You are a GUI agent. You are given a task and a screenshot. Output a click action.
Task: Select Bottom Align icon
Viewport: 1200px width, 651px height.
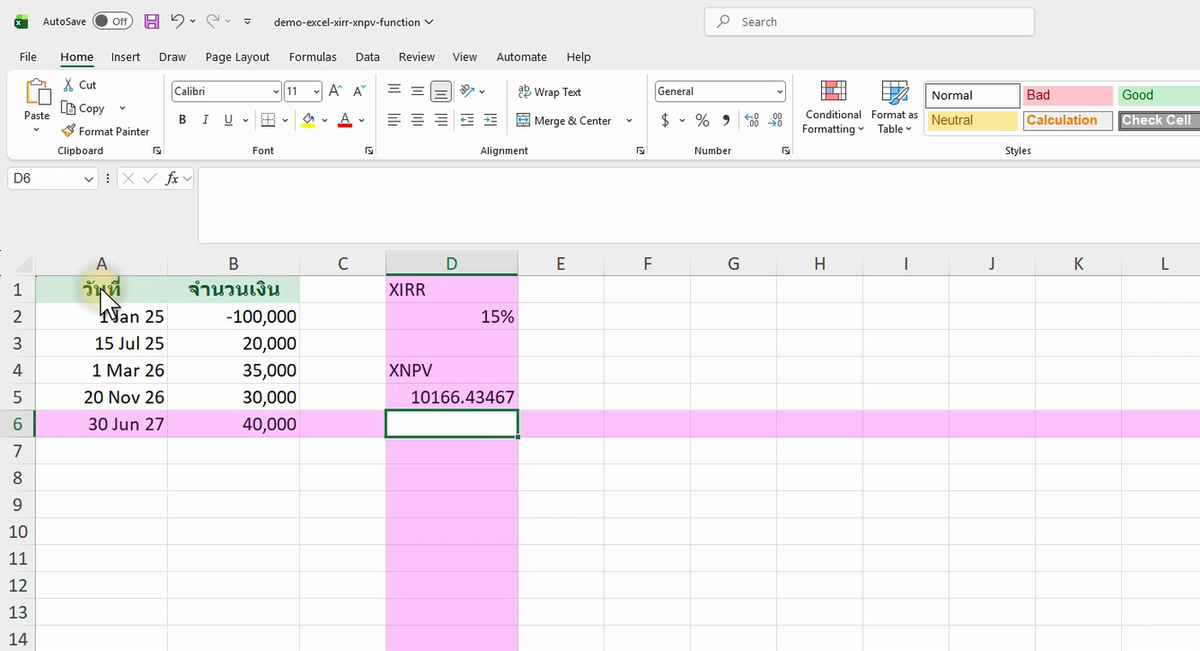[441, 91]
